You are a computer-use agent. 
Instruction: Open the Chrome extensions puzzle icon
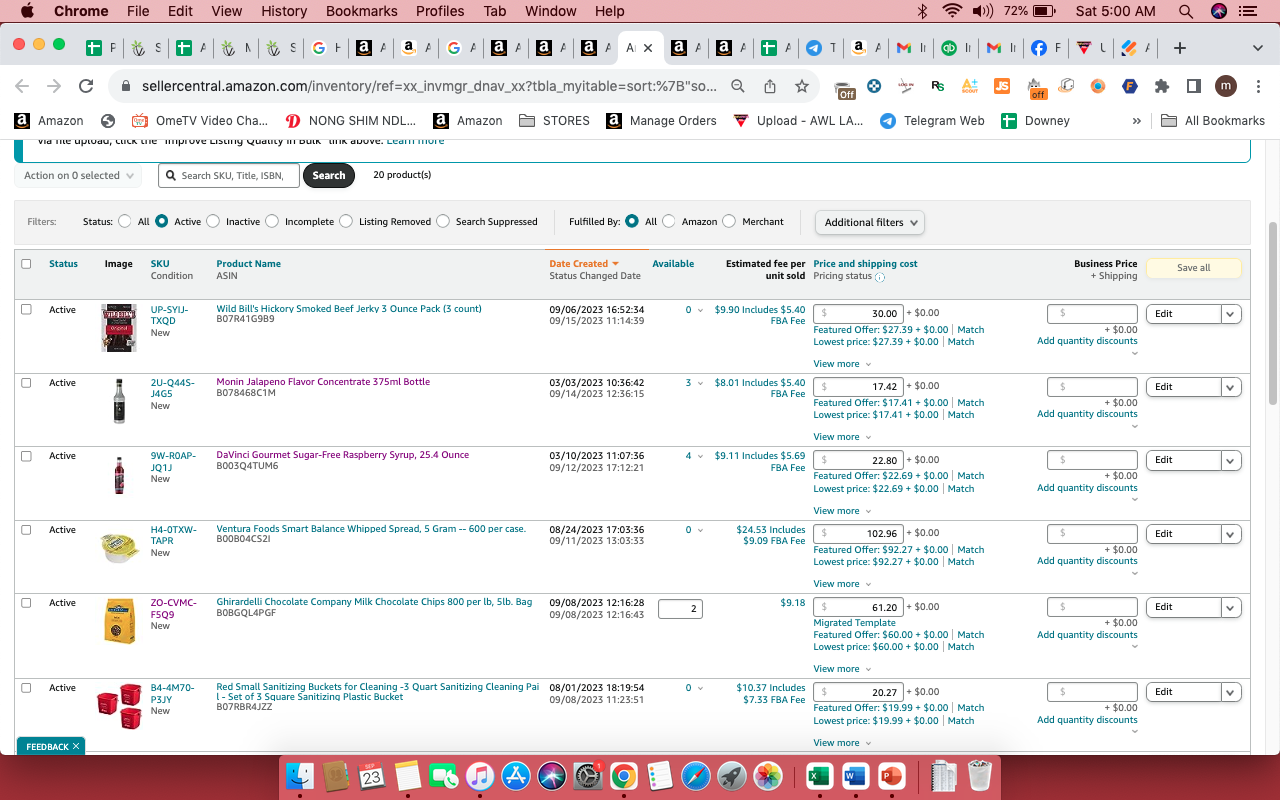[x=1162, y=86]
